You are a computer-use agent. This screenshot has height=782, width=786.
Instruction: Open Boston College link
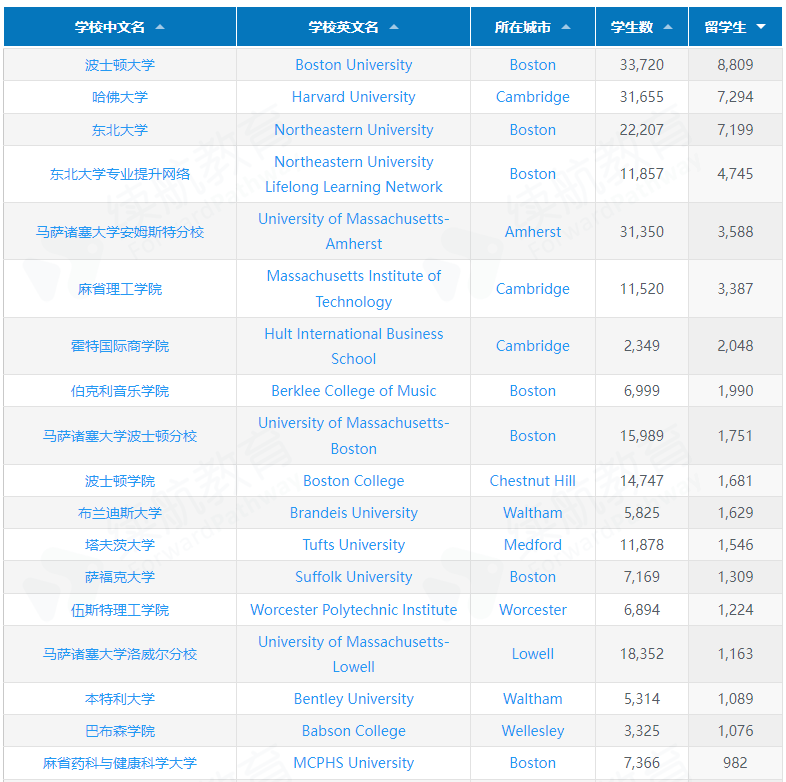(353, 481)
